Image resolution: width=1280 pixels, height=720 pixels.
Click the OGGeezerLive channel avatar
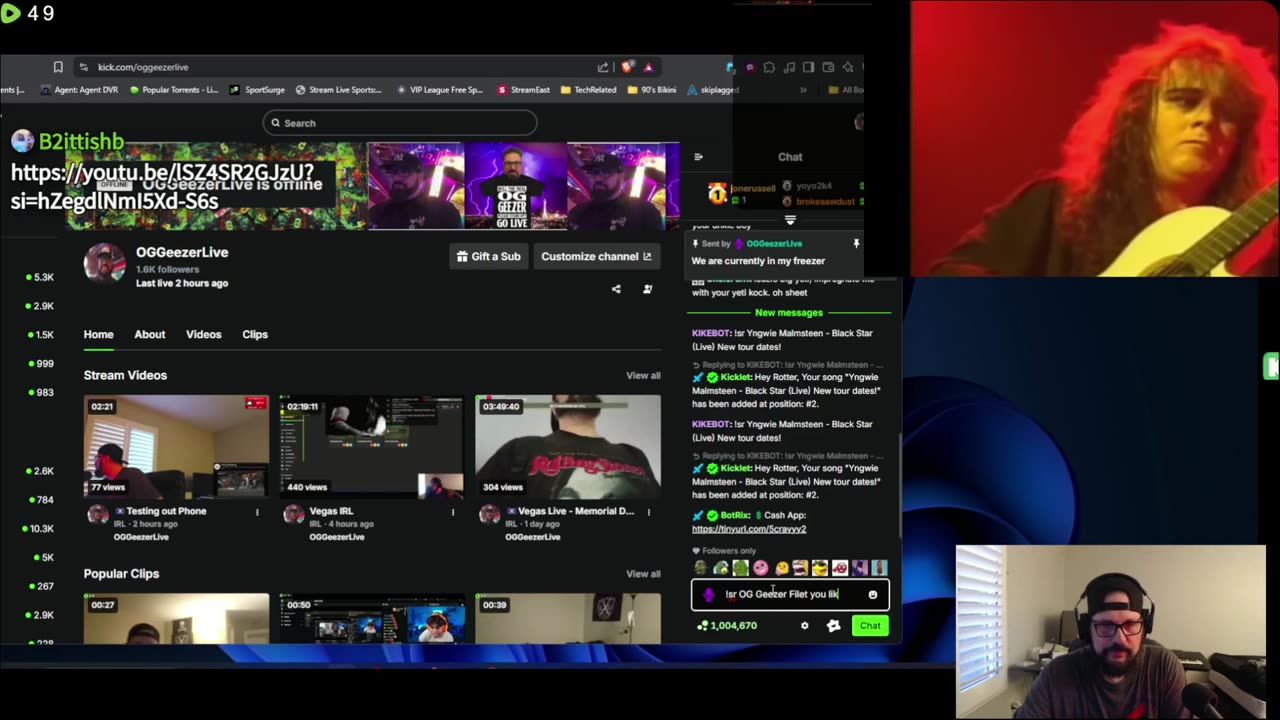[104, 264]
